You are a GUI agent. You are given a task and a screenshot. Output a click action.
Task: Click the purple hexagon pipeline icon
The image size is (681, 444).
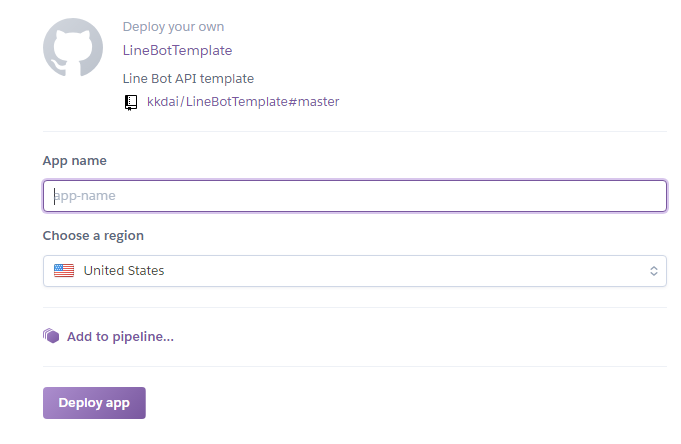(x=51, y=336)
